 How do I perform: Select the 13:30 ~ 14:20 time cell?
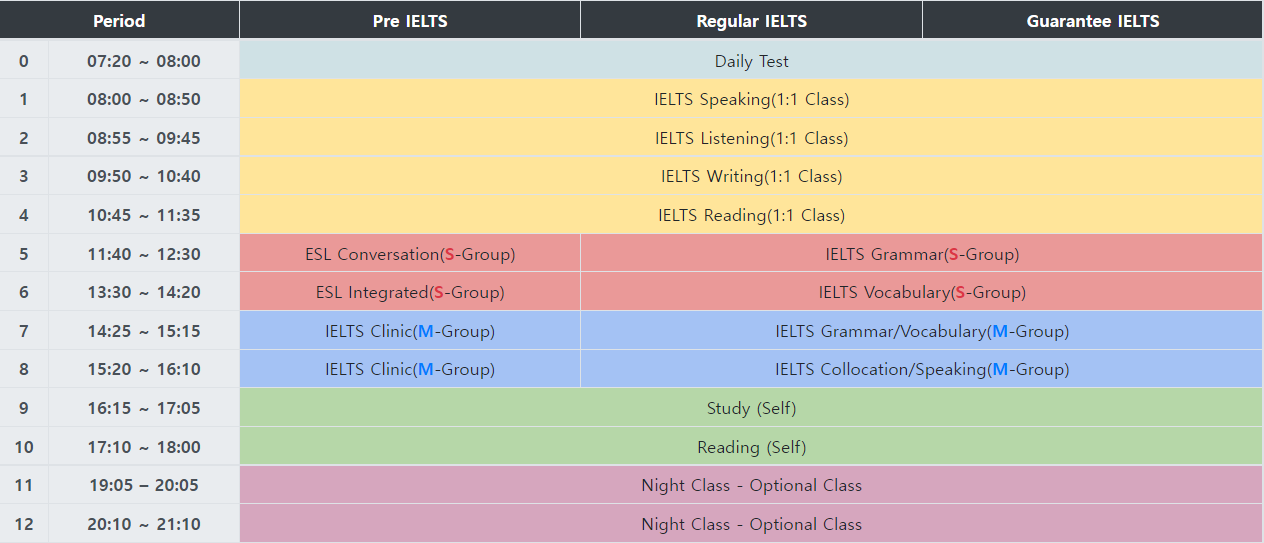tap(143, 292)
